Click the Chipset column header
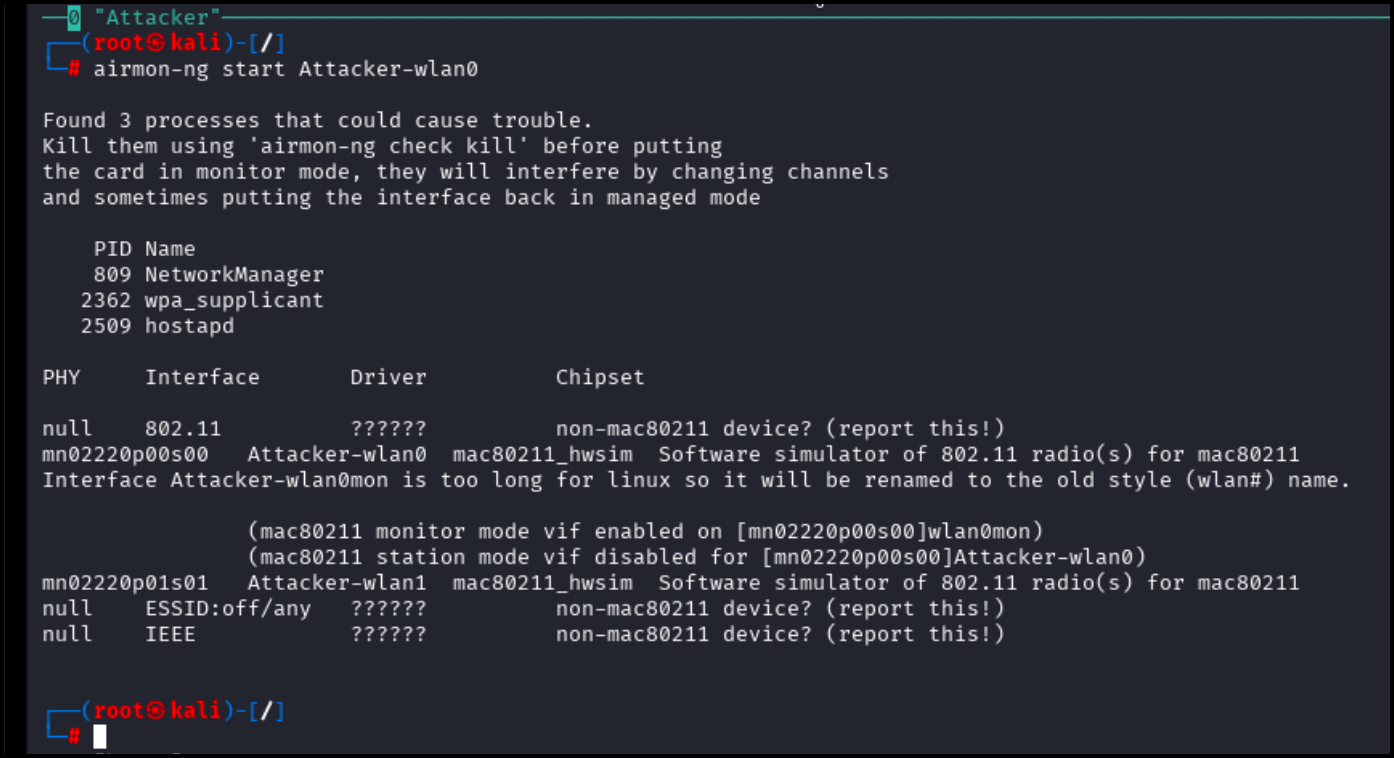This screenshot has height=758, width=1394. [600, 377]
